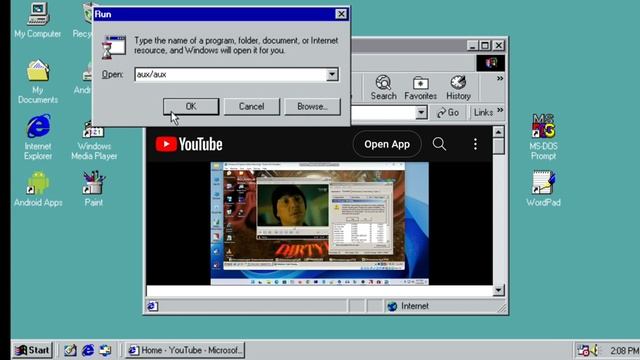Click the Task Scheduler system tray icon
Screen dimensions: 640x360
(583, 350)
